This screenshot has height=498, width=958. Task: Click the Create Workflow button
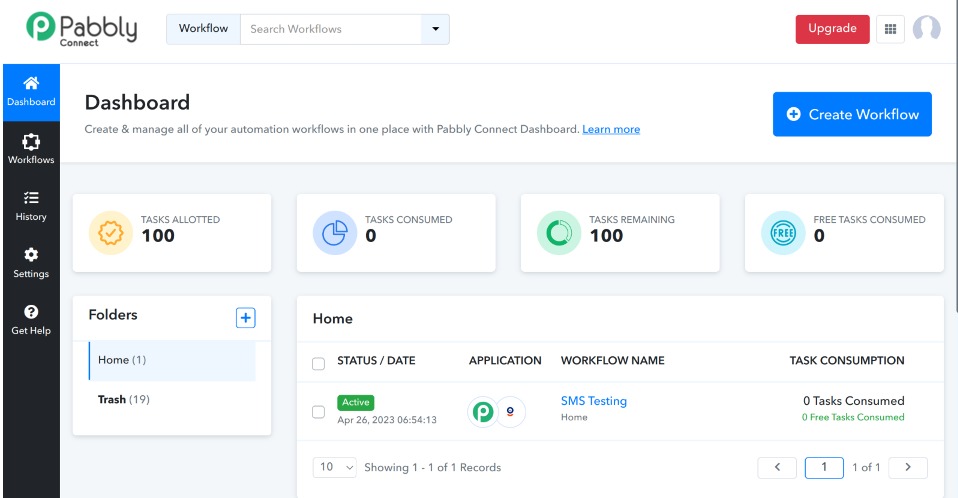[852, 114]
